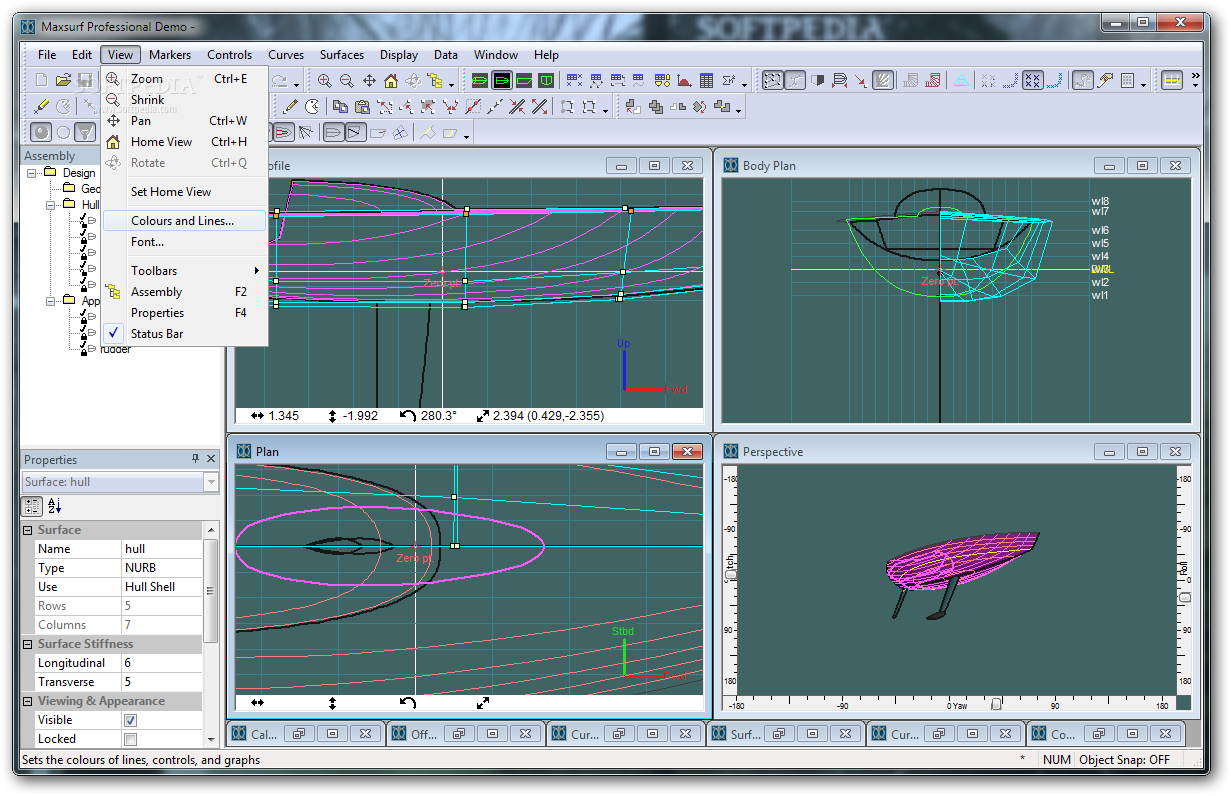The width and height of the screenshot is (1231, 796).
Task: Open the File menu
Action: tap(47, 55)
